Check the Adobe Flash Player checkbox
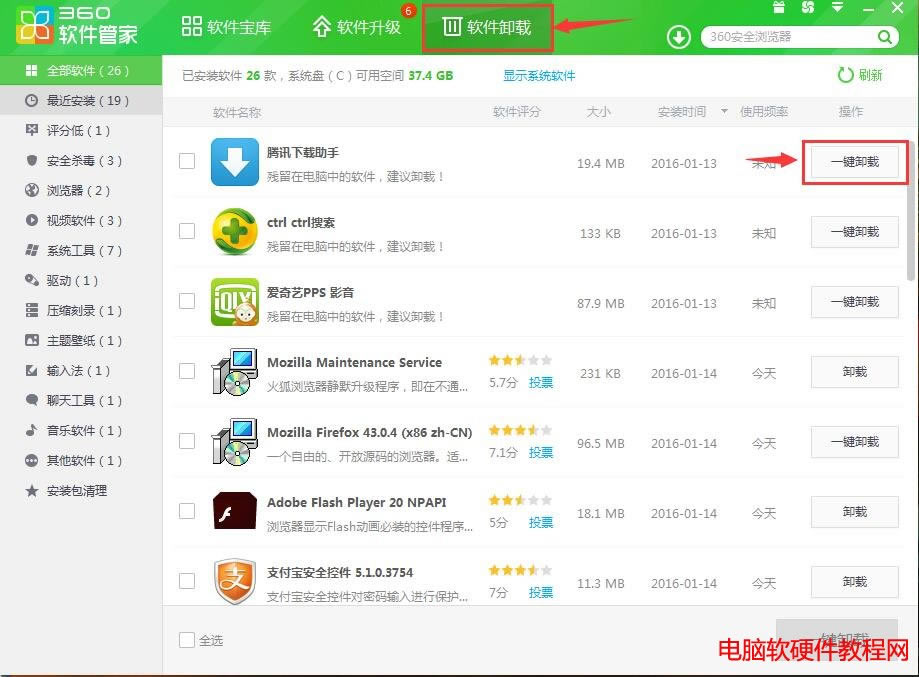 point(187,511)
